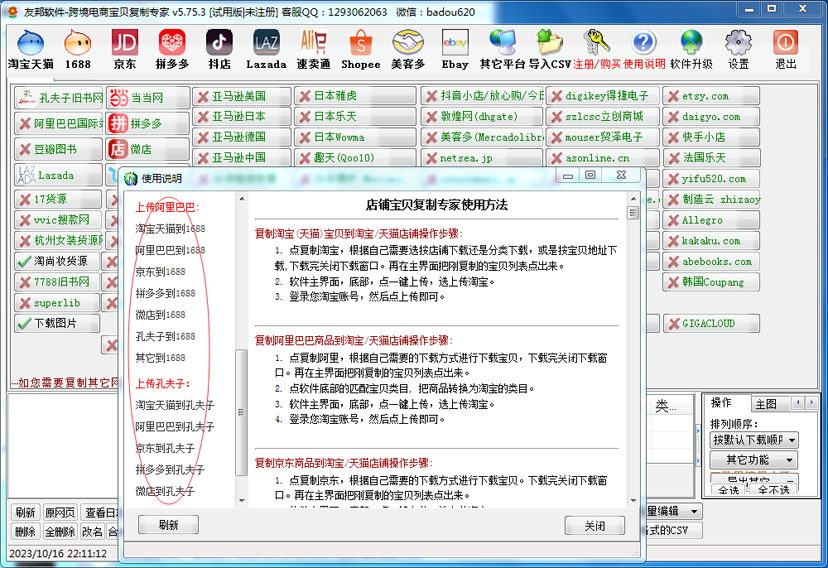Click the 淘宝天猫 platform icon
The width and height of the screenshot is (828, 568).
click(30, 49)
